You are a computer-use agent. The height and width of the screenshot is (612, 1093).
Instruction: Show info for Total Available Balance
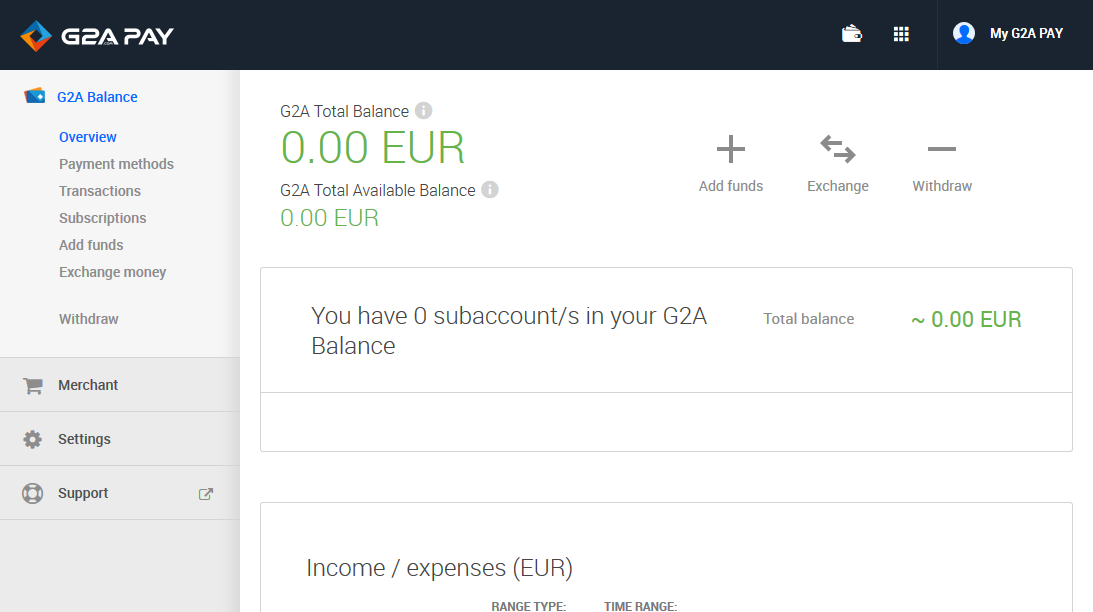click(490, 190)
